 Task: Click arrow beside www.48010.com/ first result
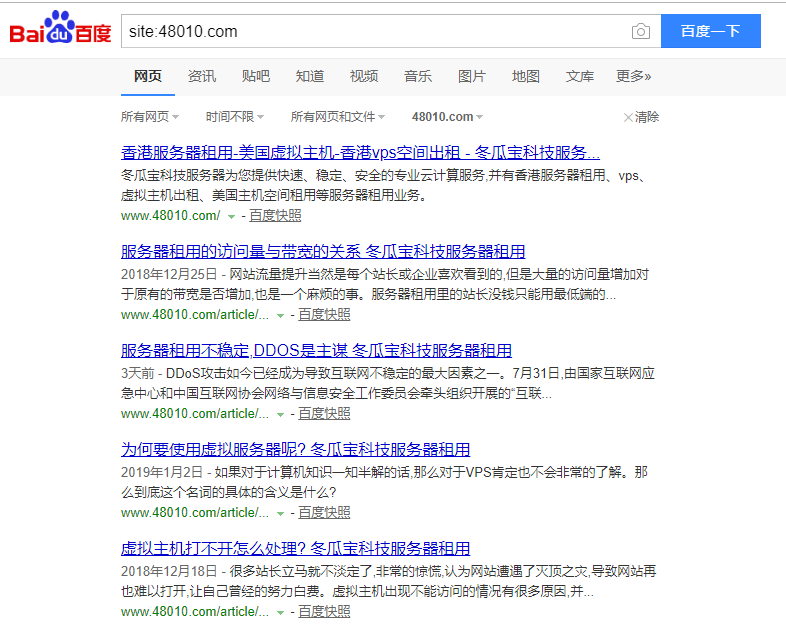coord(231,216)
